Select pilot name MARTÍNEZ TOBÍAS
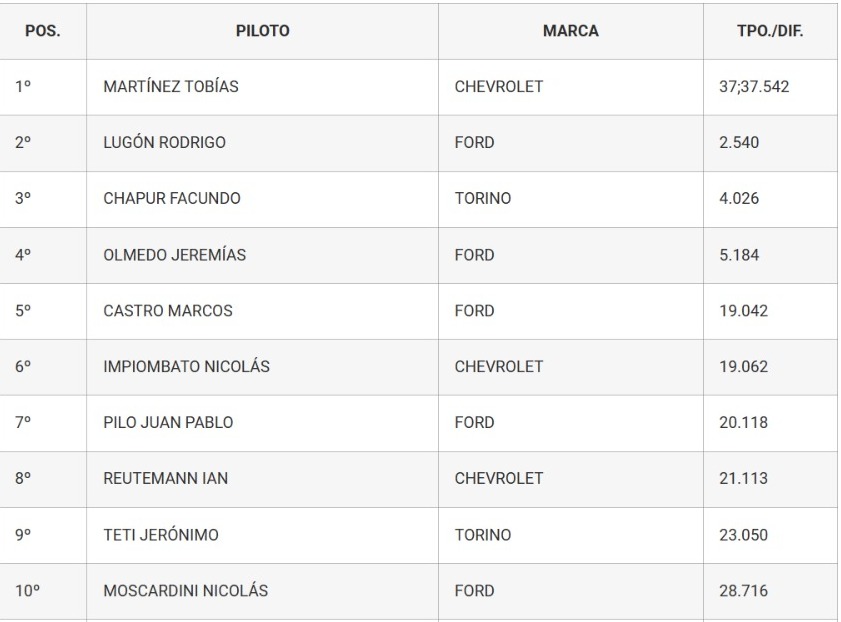This screenshot has height=622, width=841. (x=171, y=87)
